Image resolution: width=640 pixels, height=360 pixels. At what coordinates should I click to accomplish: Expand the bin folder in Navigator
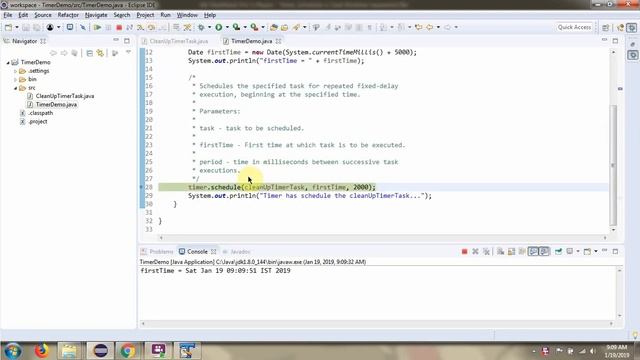(16, 80)
